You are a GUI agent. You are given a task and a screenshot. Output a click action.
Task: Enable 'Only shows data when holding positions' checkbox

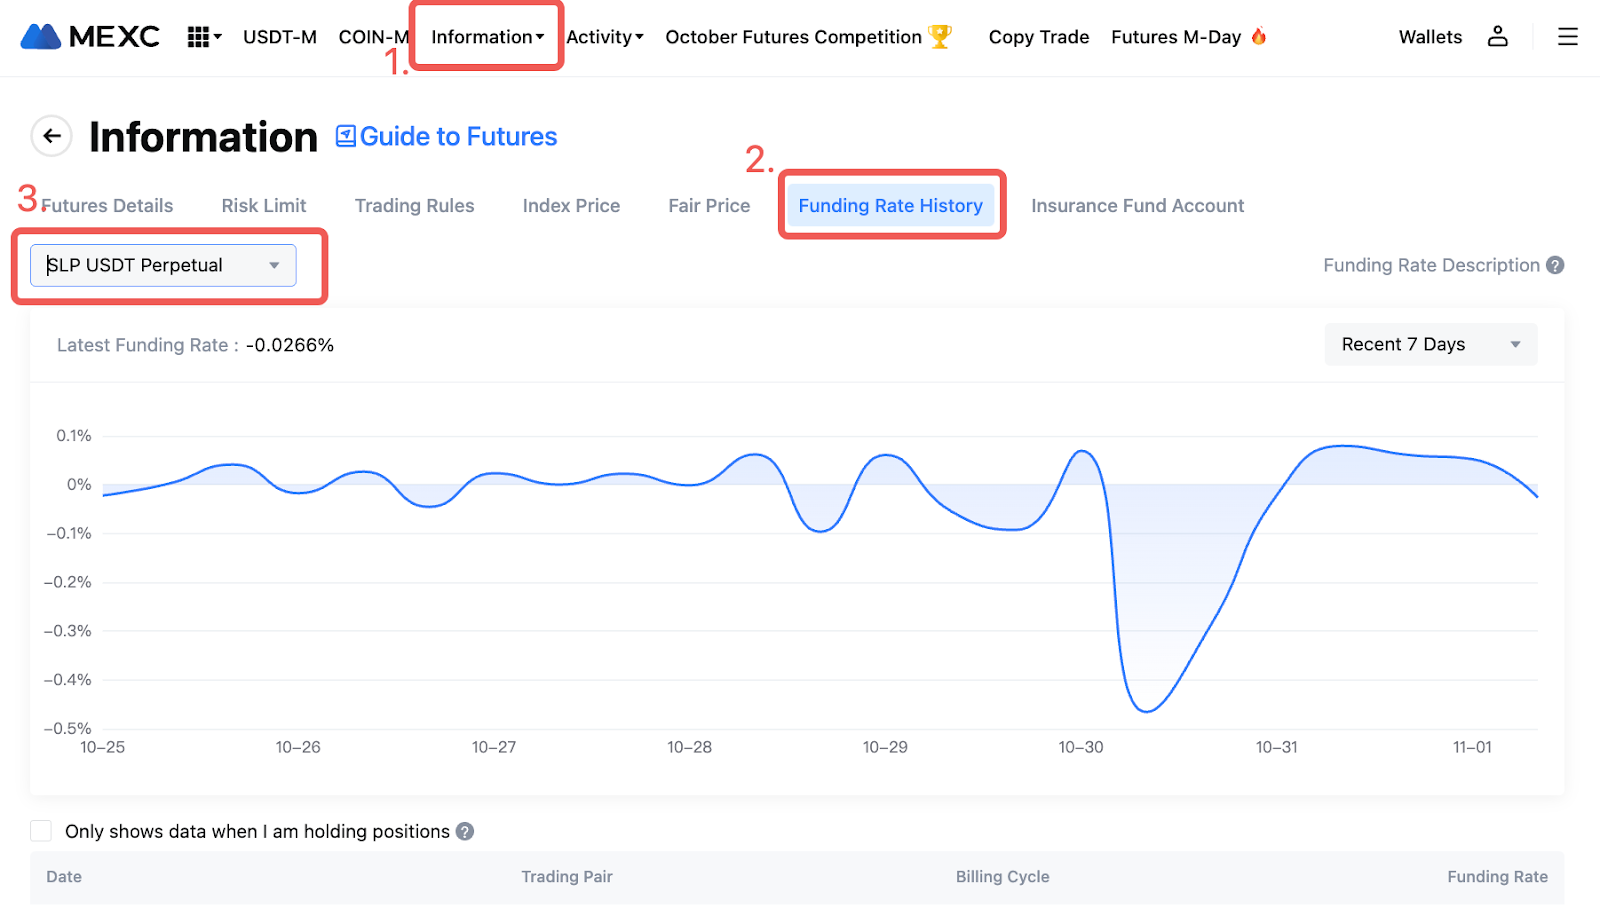point(41,831)
